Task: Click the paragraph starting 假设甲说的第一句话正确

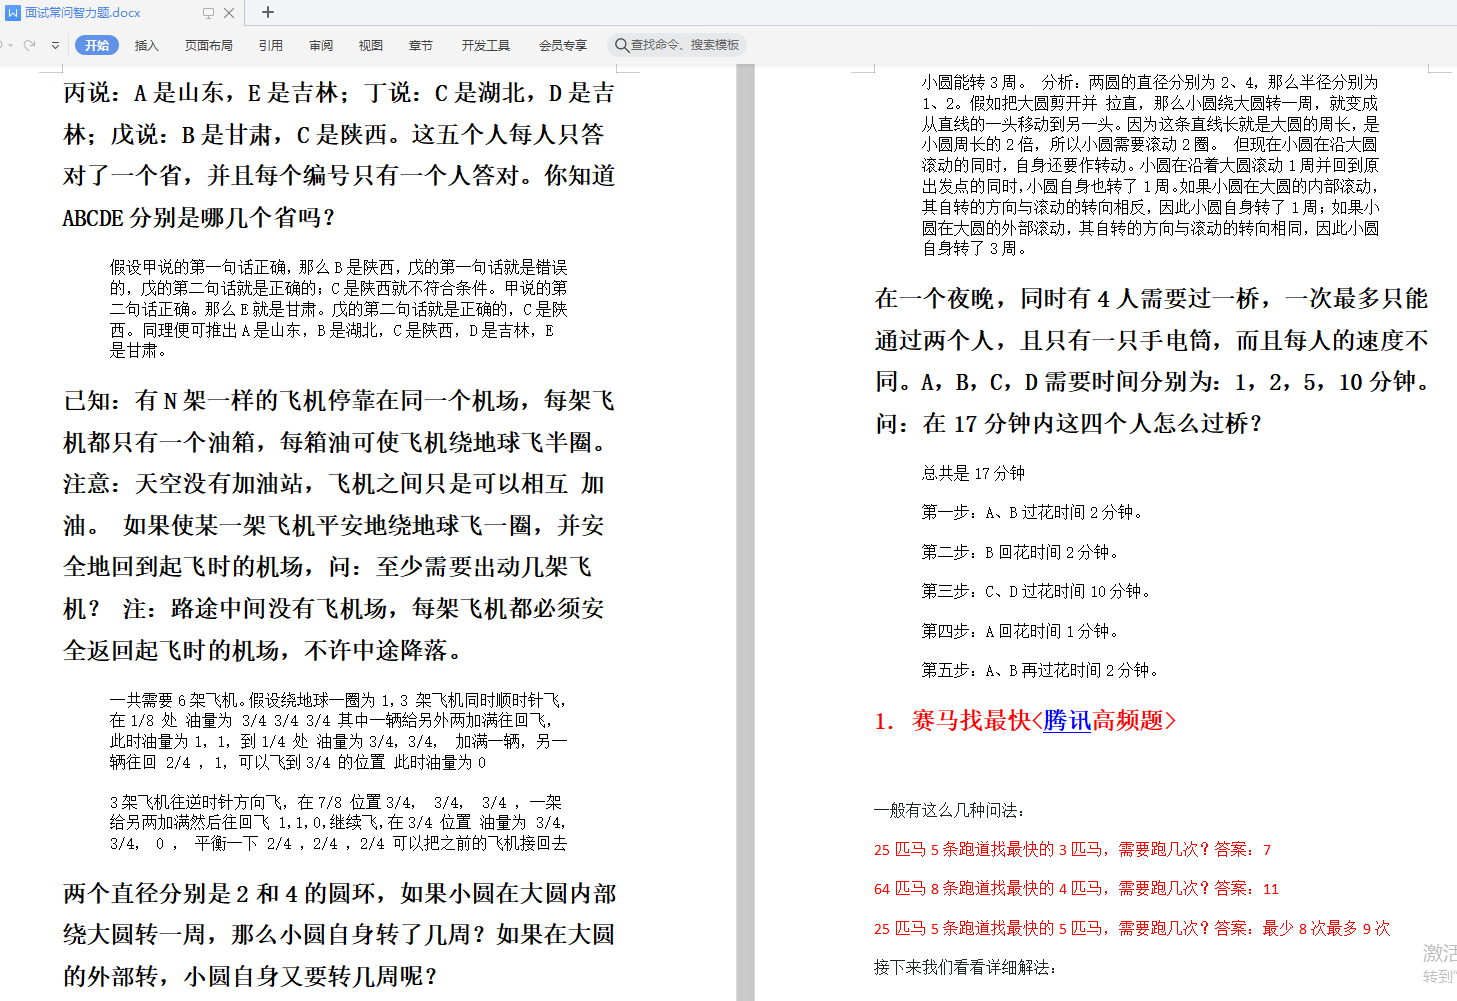Action: coord(339,309)
